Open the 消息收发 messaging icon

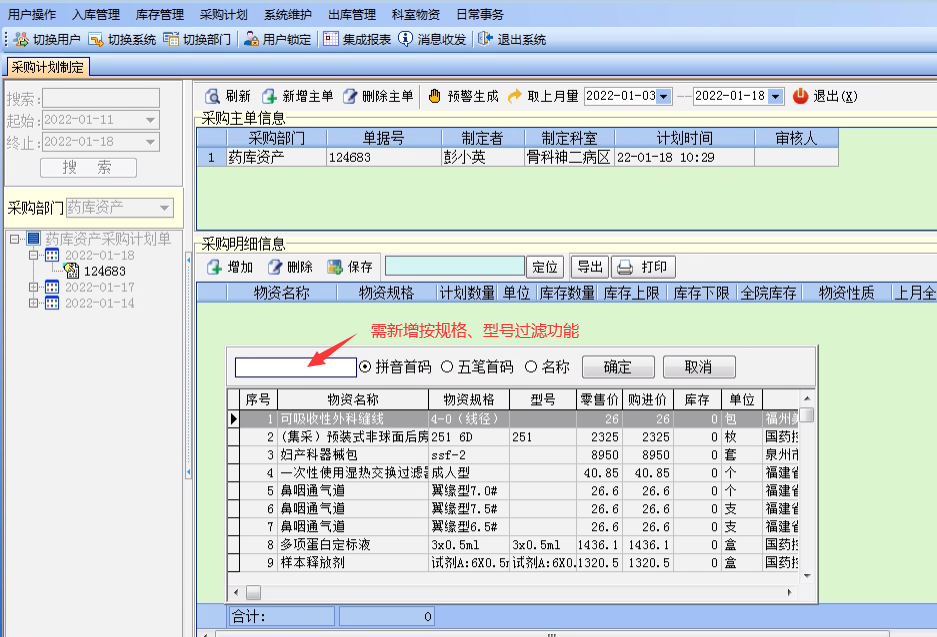405,39
